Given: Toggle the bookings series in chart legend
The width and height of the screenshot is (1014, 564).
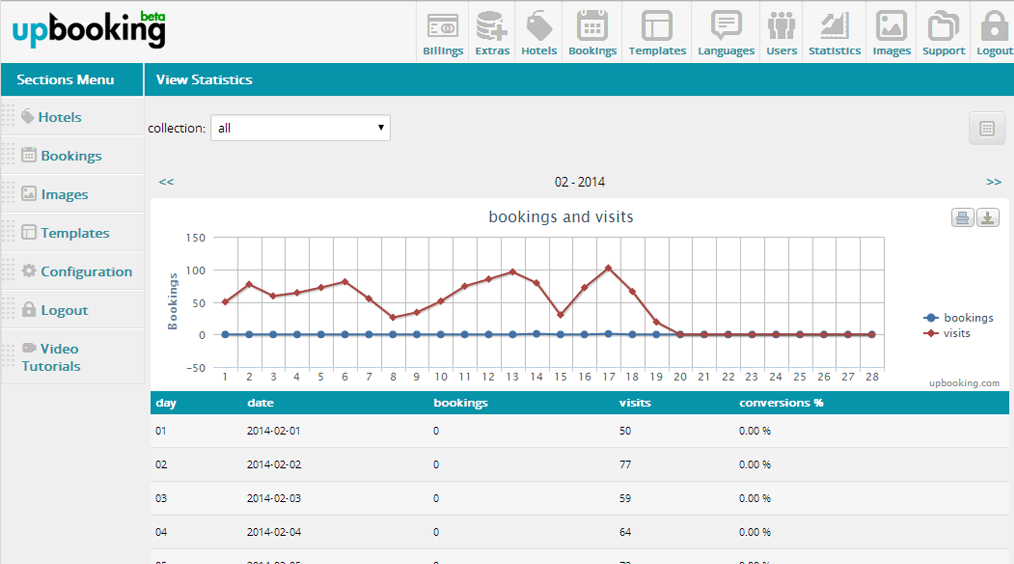Looking at the screenshot, I should [959, 318].
